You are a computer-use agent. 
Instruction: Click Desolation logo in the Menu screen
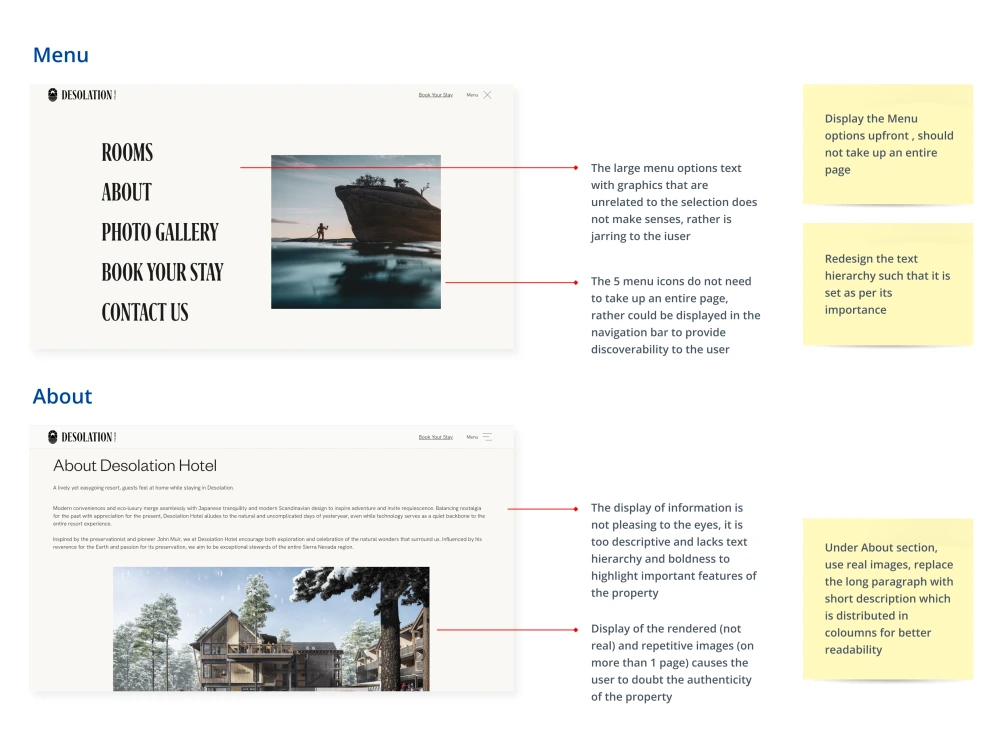click(82, 95)
